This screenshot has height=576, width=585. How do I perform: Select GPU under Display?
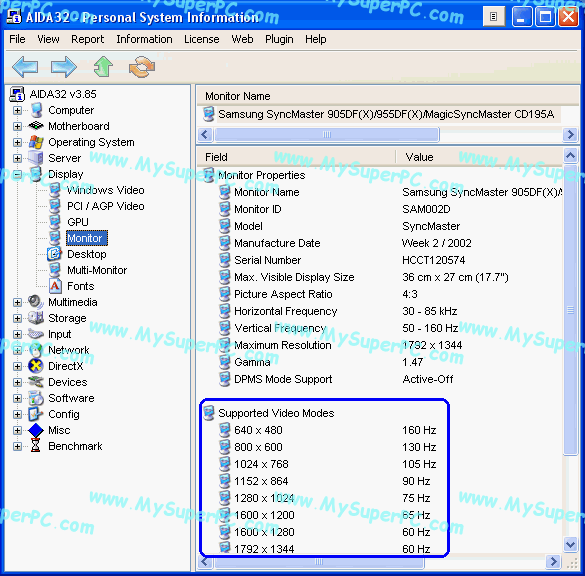[78, 222]
